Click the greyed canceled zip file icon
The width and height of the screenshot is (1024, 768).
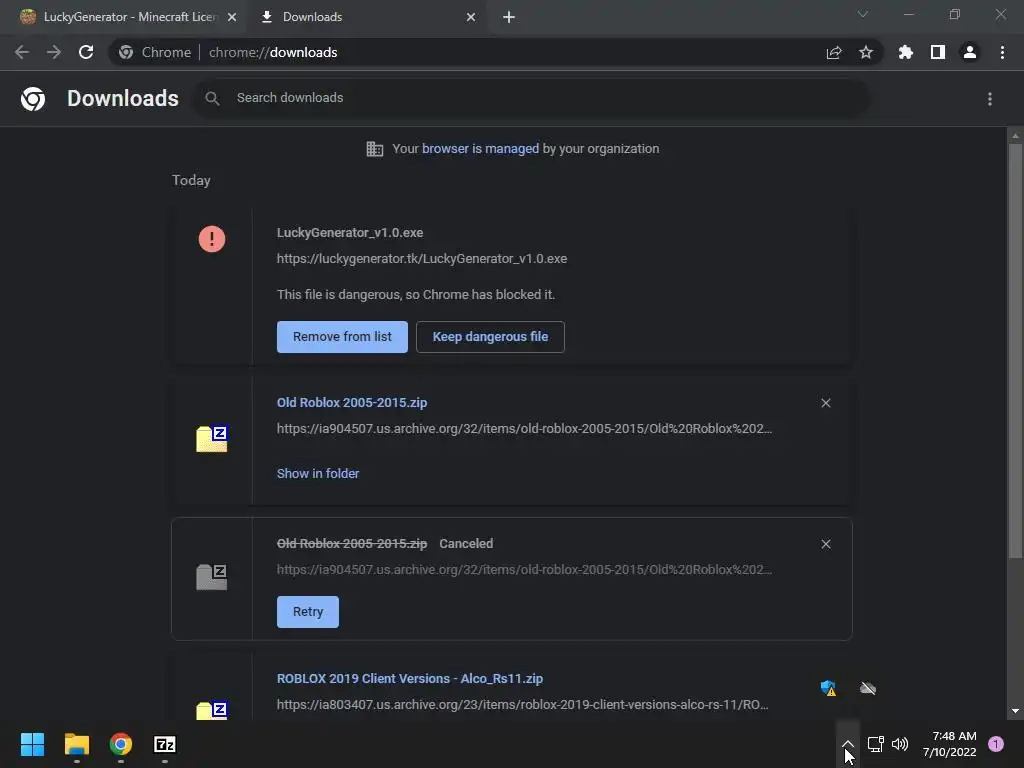tap(212, 577)
